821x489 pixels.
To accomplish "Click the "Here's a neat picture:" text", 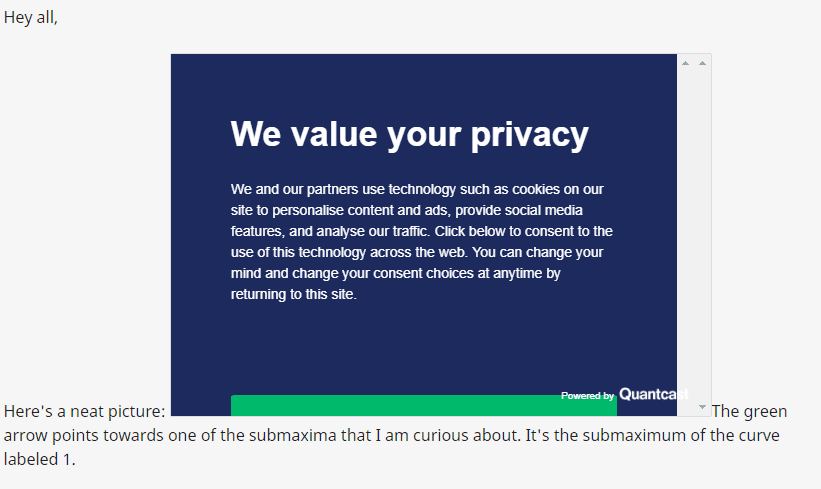I will tap(85, 412).
